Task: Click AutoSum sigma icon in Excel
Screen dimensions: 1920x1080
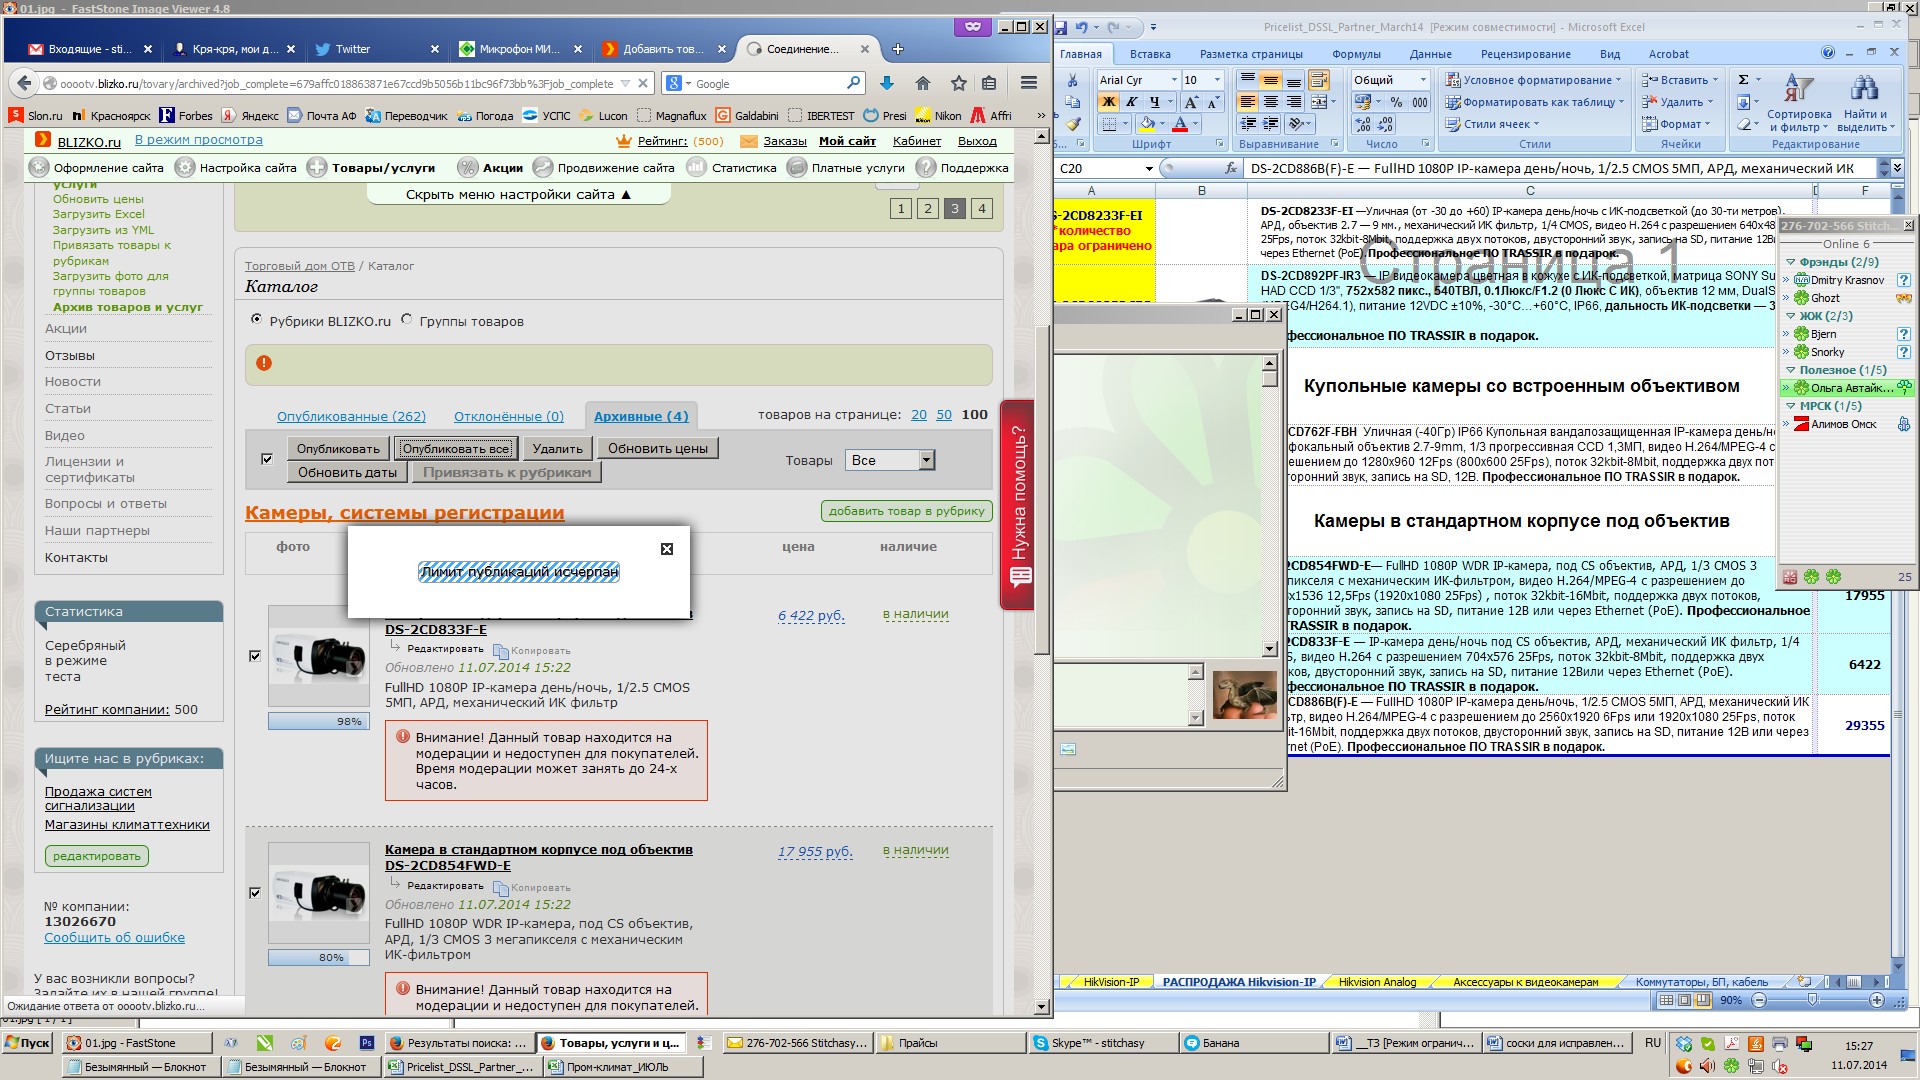Action: pyautogui.click(x=1744, y=80)
